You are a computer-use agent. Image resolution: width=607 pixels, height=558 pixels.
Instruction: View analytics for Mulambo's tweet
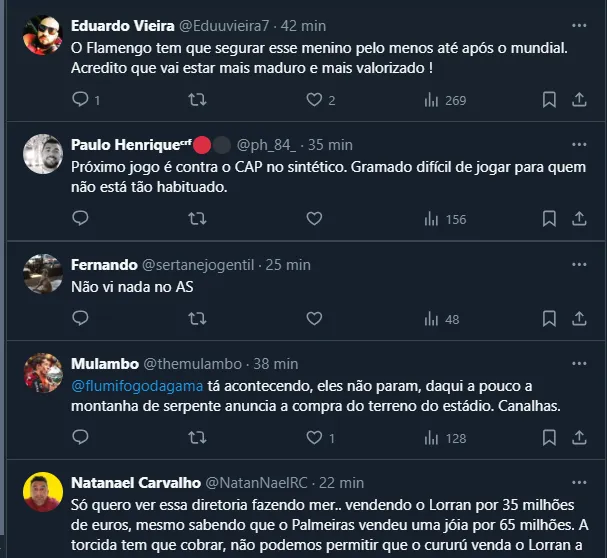432,437
